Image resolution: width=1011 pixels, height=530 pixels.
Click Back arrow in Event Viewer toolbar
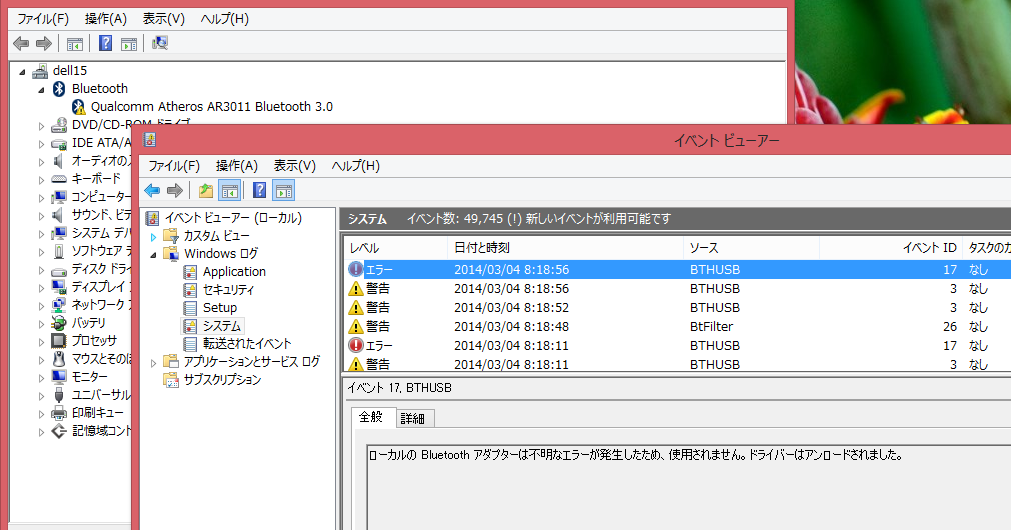point(152,191)
